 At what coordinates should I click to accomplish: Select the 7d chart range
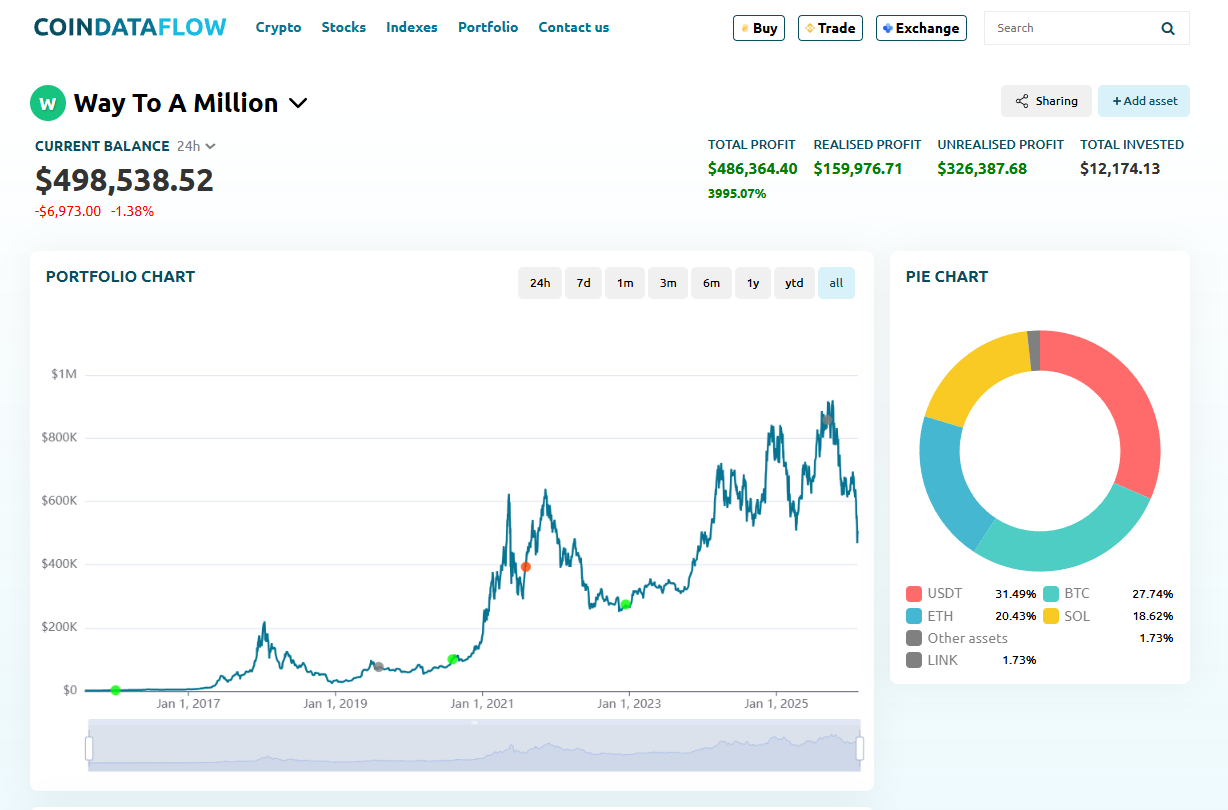[x=583, y=283]
